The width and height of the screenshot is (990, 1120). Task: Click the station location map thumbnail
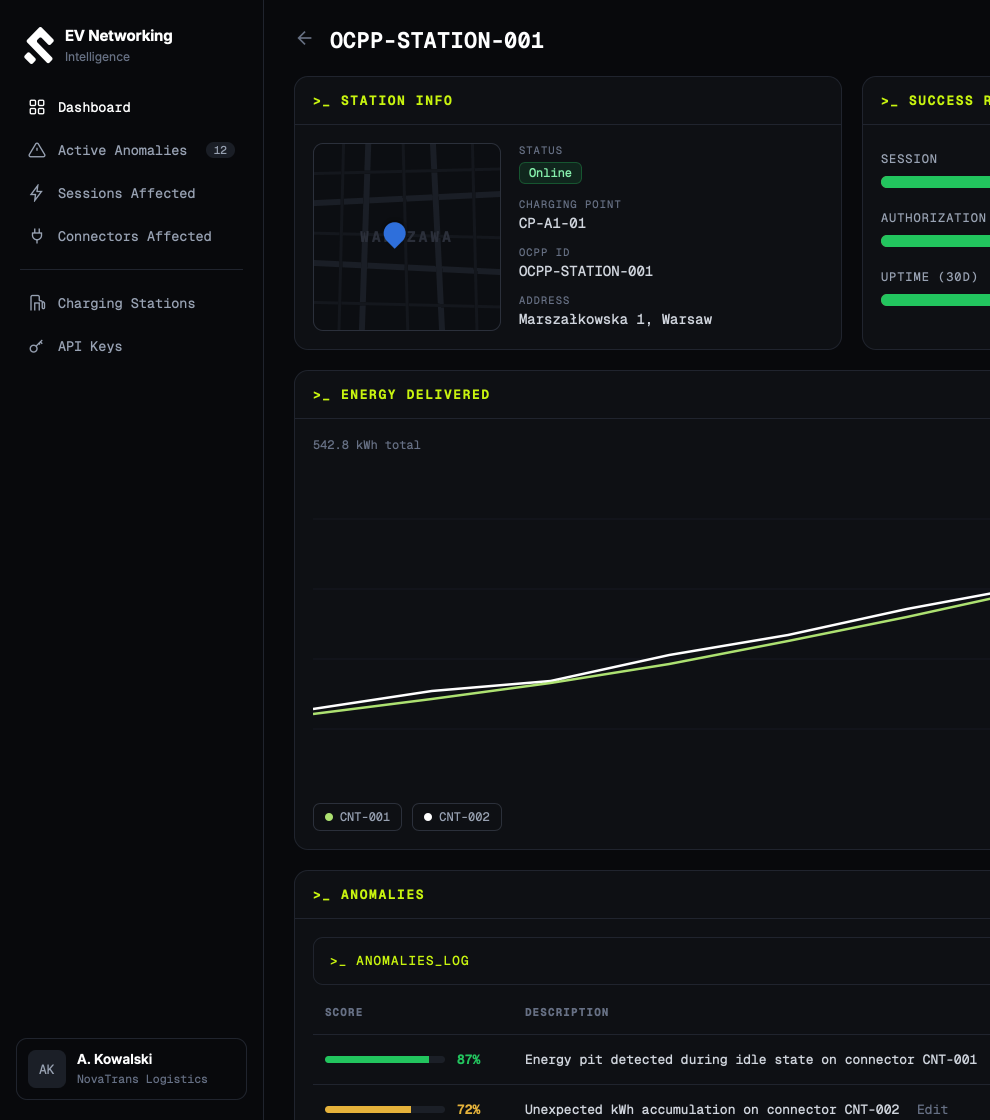[x=406, y=237]
